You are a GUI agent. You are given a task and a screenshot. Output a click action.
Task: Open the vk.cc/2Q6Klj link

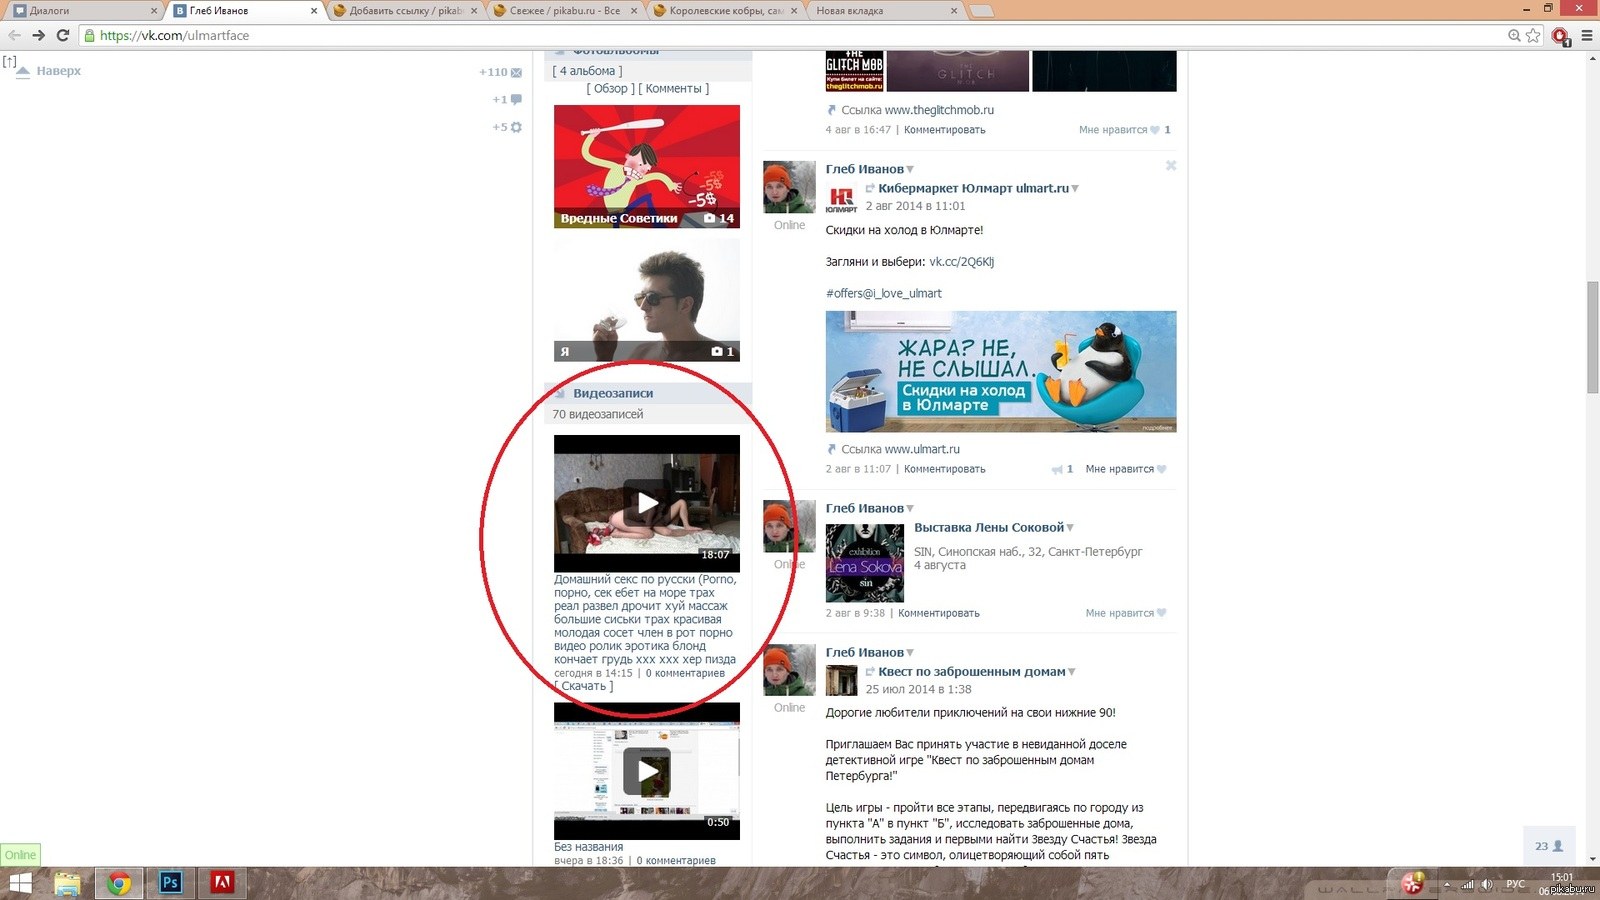click(x=961, y=262)
